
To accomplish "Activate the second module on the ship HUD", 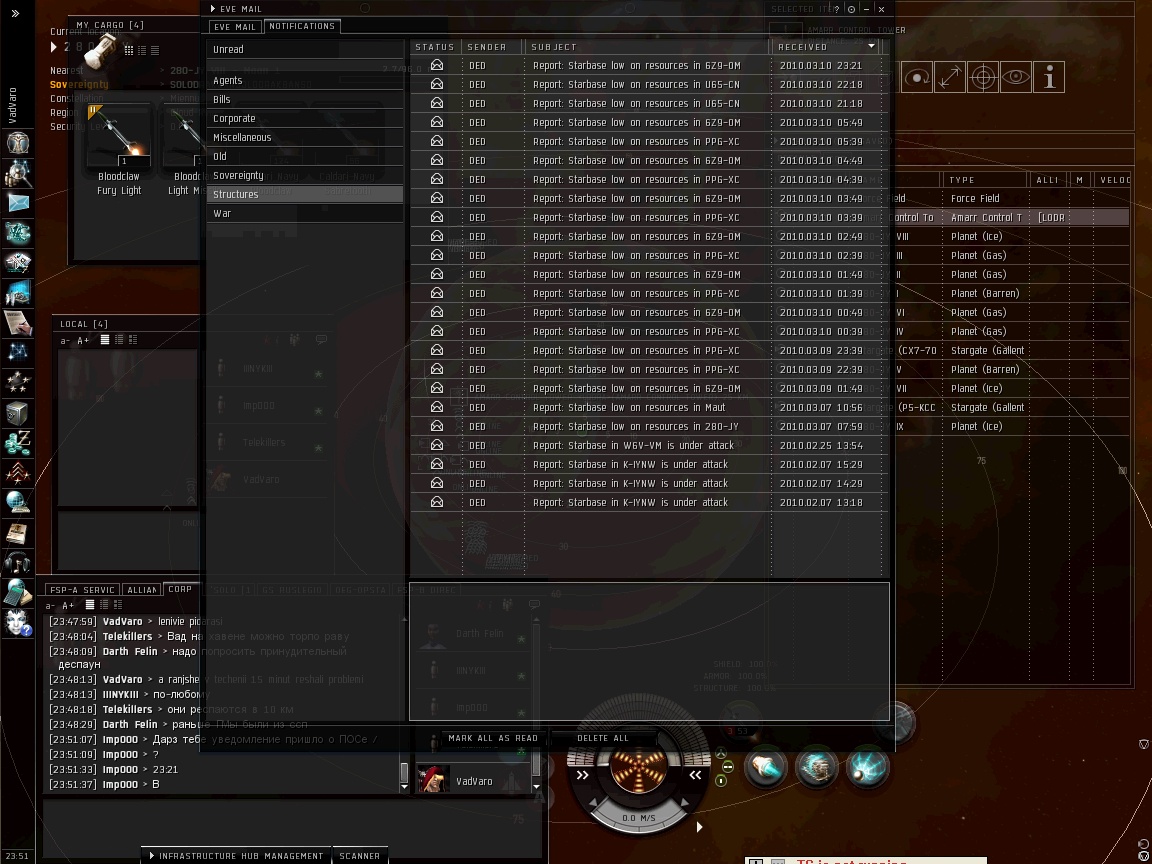I will (817, 768).
